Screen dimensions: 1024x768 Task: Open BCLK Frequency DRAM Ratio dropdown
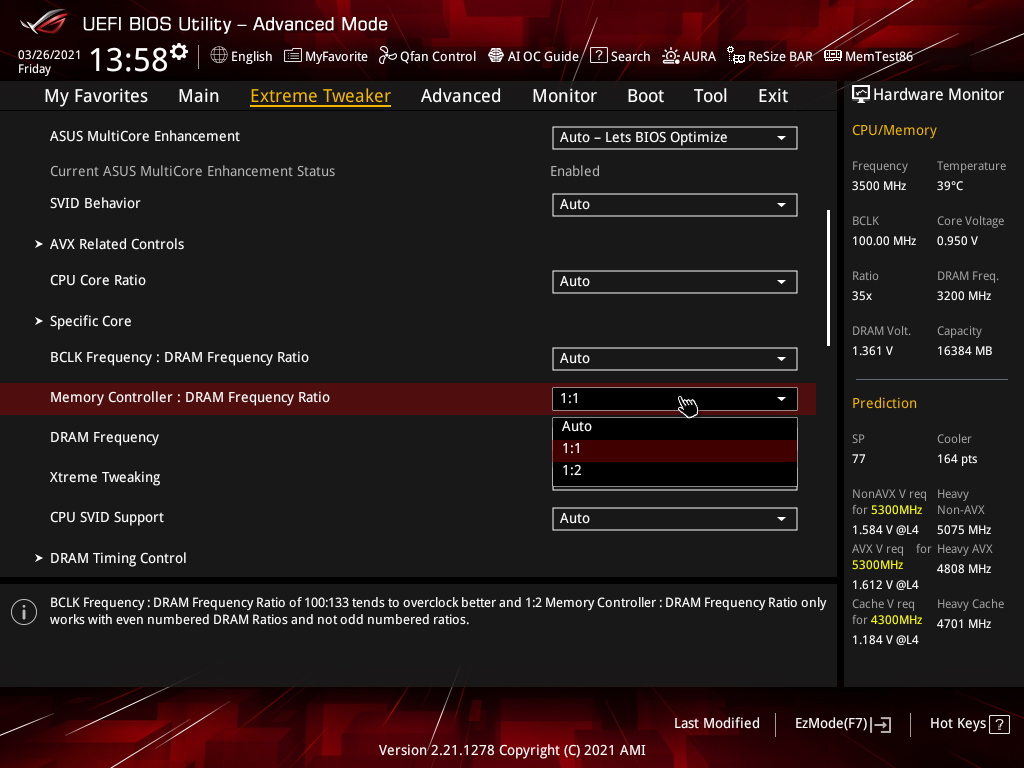click(675, 359)
